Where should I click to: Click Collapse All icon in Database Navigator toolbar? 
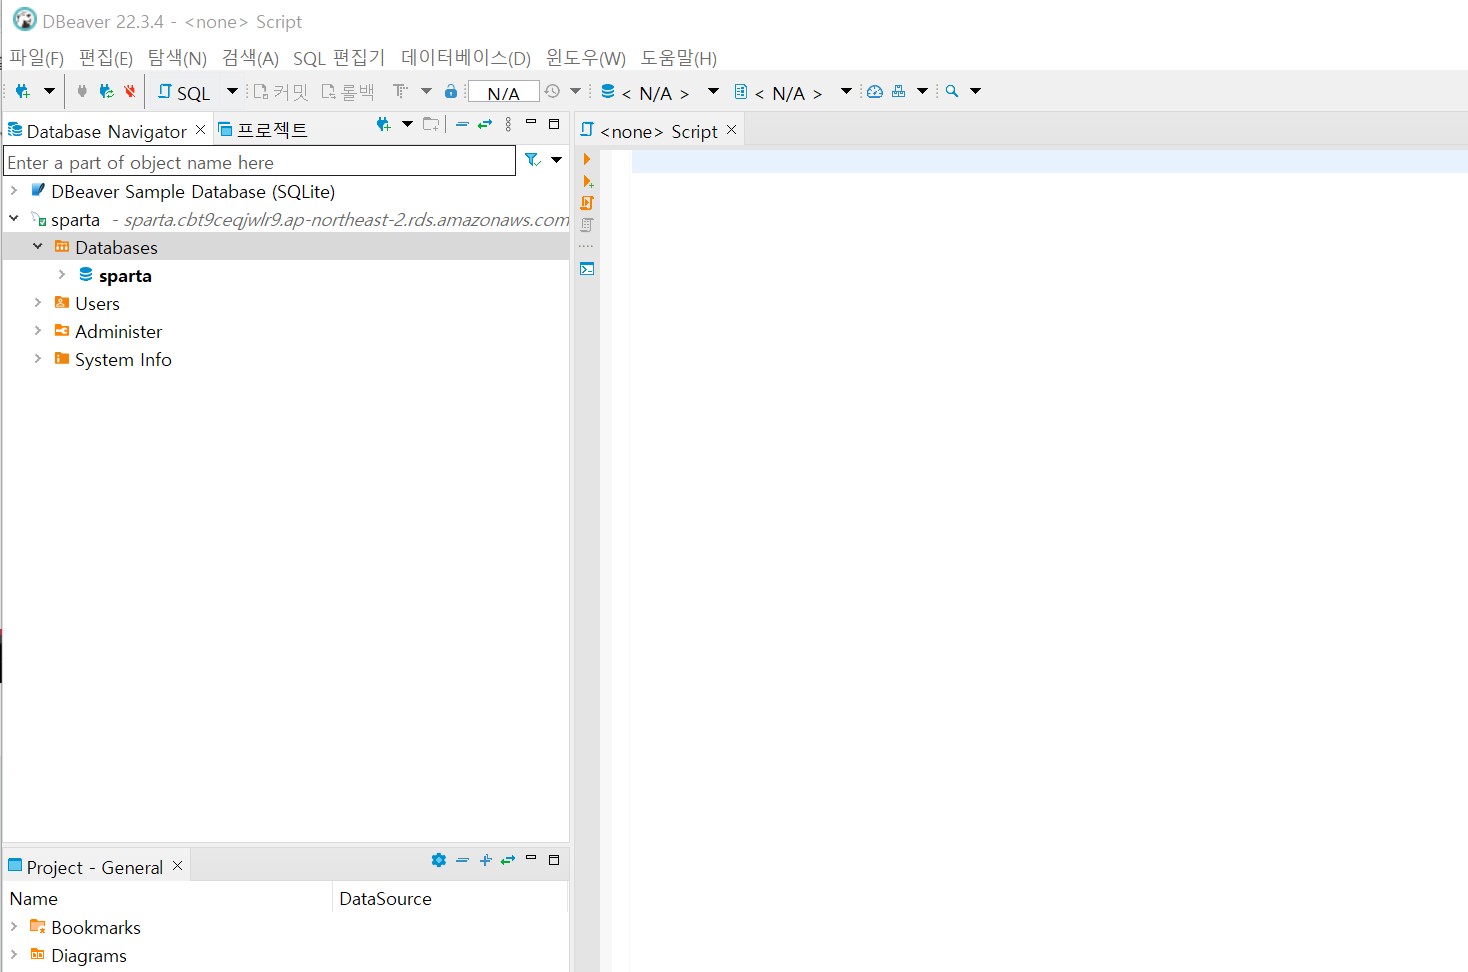point(462,125)
